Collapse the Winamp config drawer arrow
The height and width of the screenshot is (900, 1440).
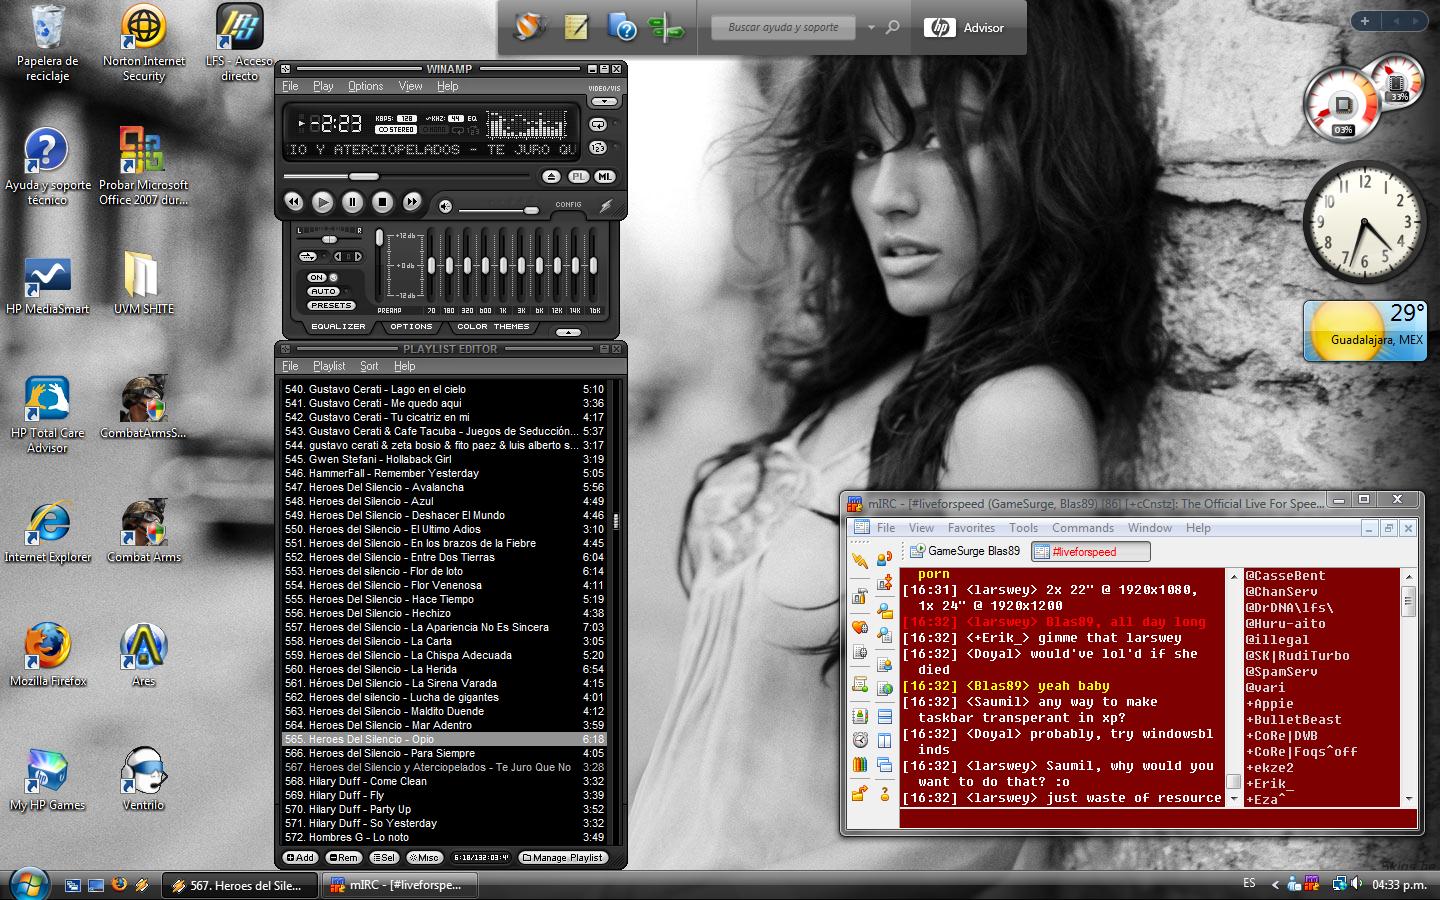click(568, 332)
